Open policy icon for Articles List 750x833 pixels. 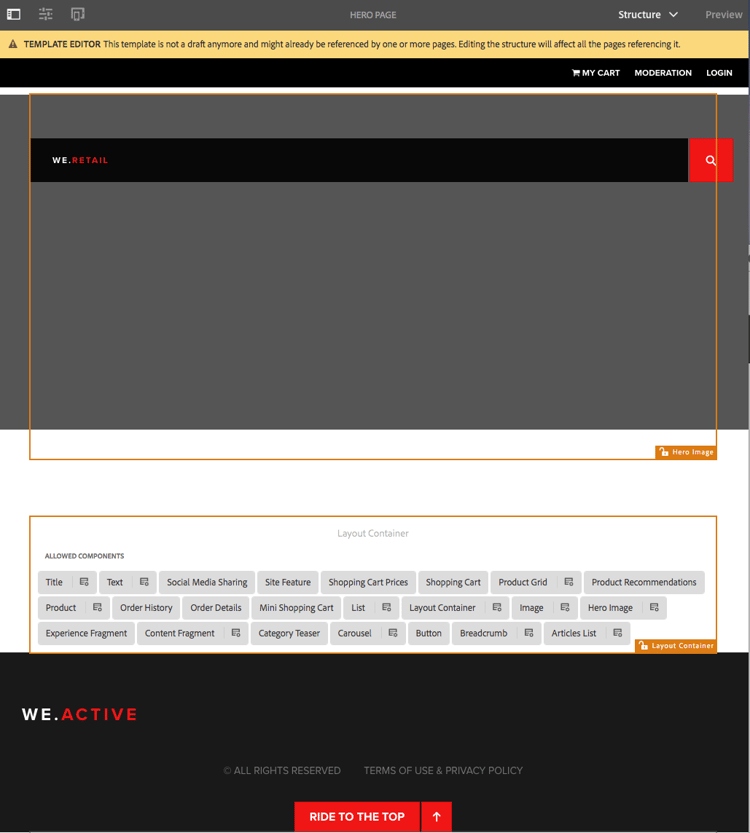[x=617, y=633]
